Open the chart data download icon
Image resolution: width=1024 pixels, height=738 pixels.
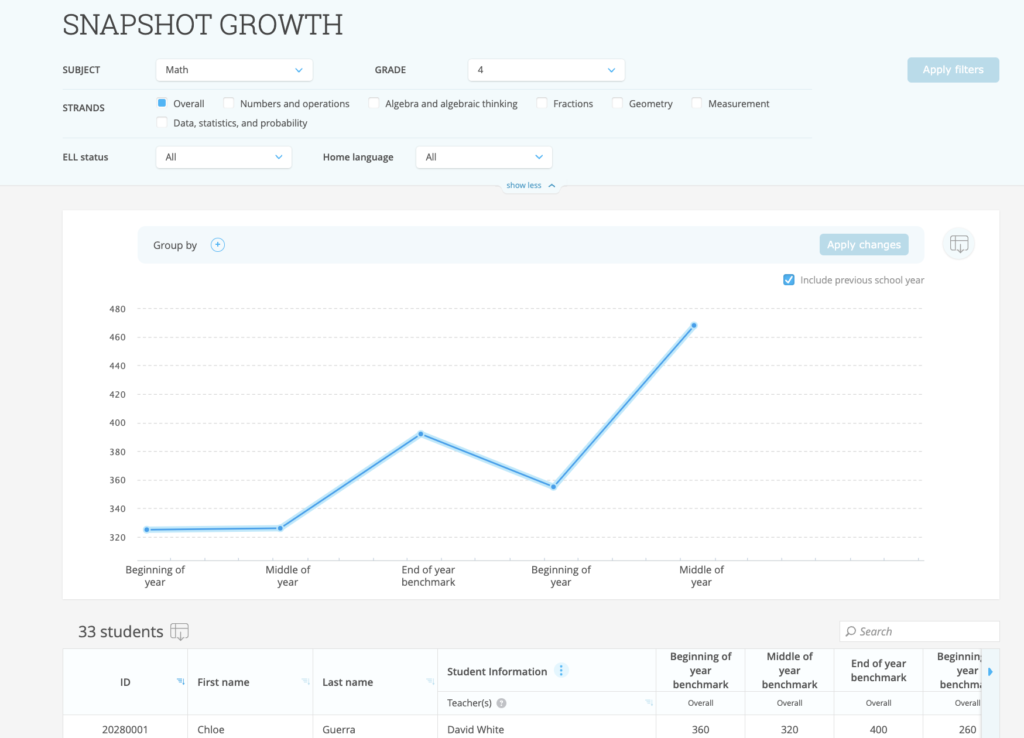[x=958, y=244]
